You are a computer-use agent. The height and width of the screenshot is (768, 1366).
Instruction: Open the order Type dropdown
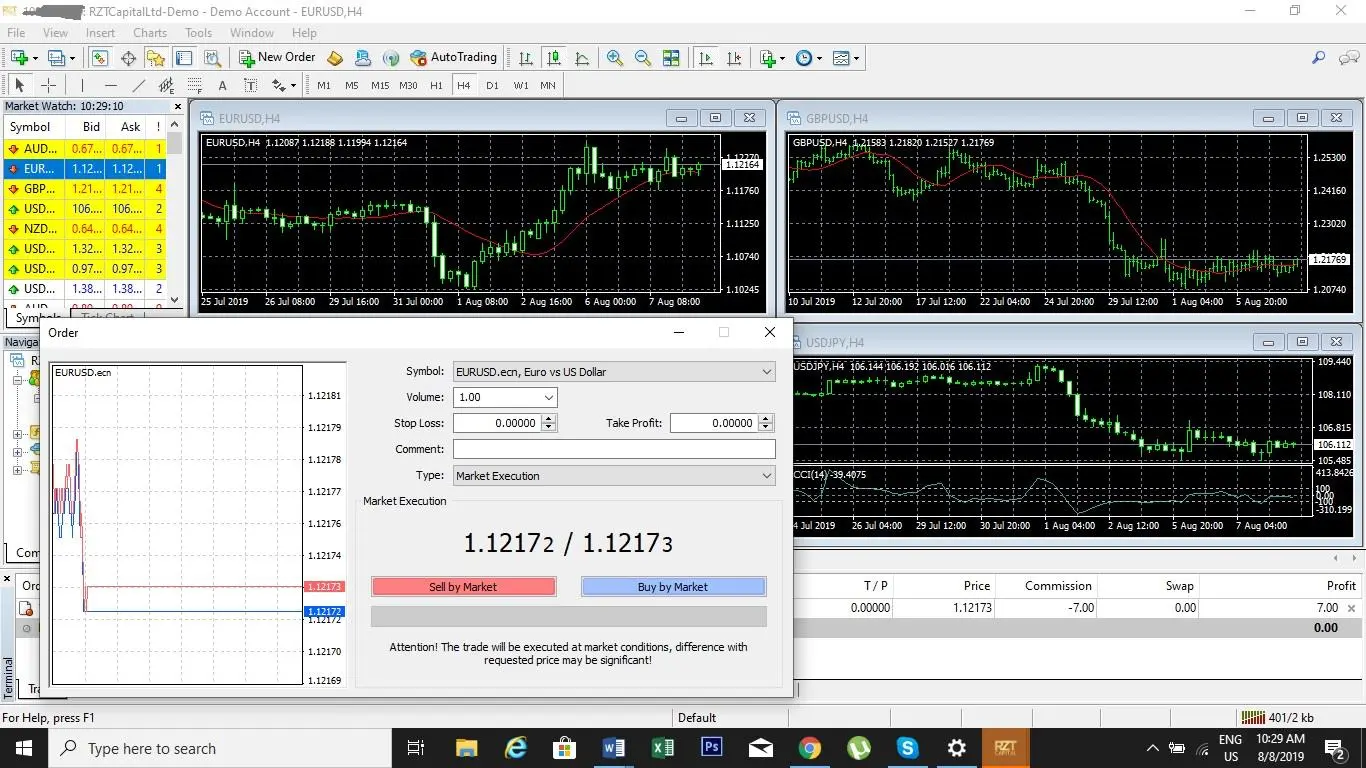614,476
